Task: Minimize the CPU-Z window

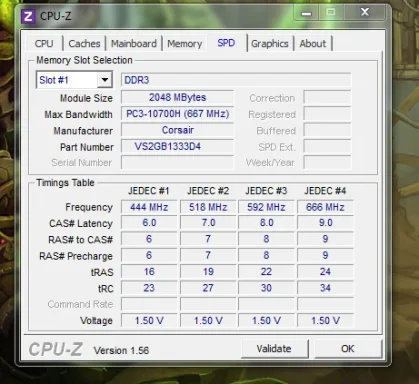Action: (x=306, y=13)
